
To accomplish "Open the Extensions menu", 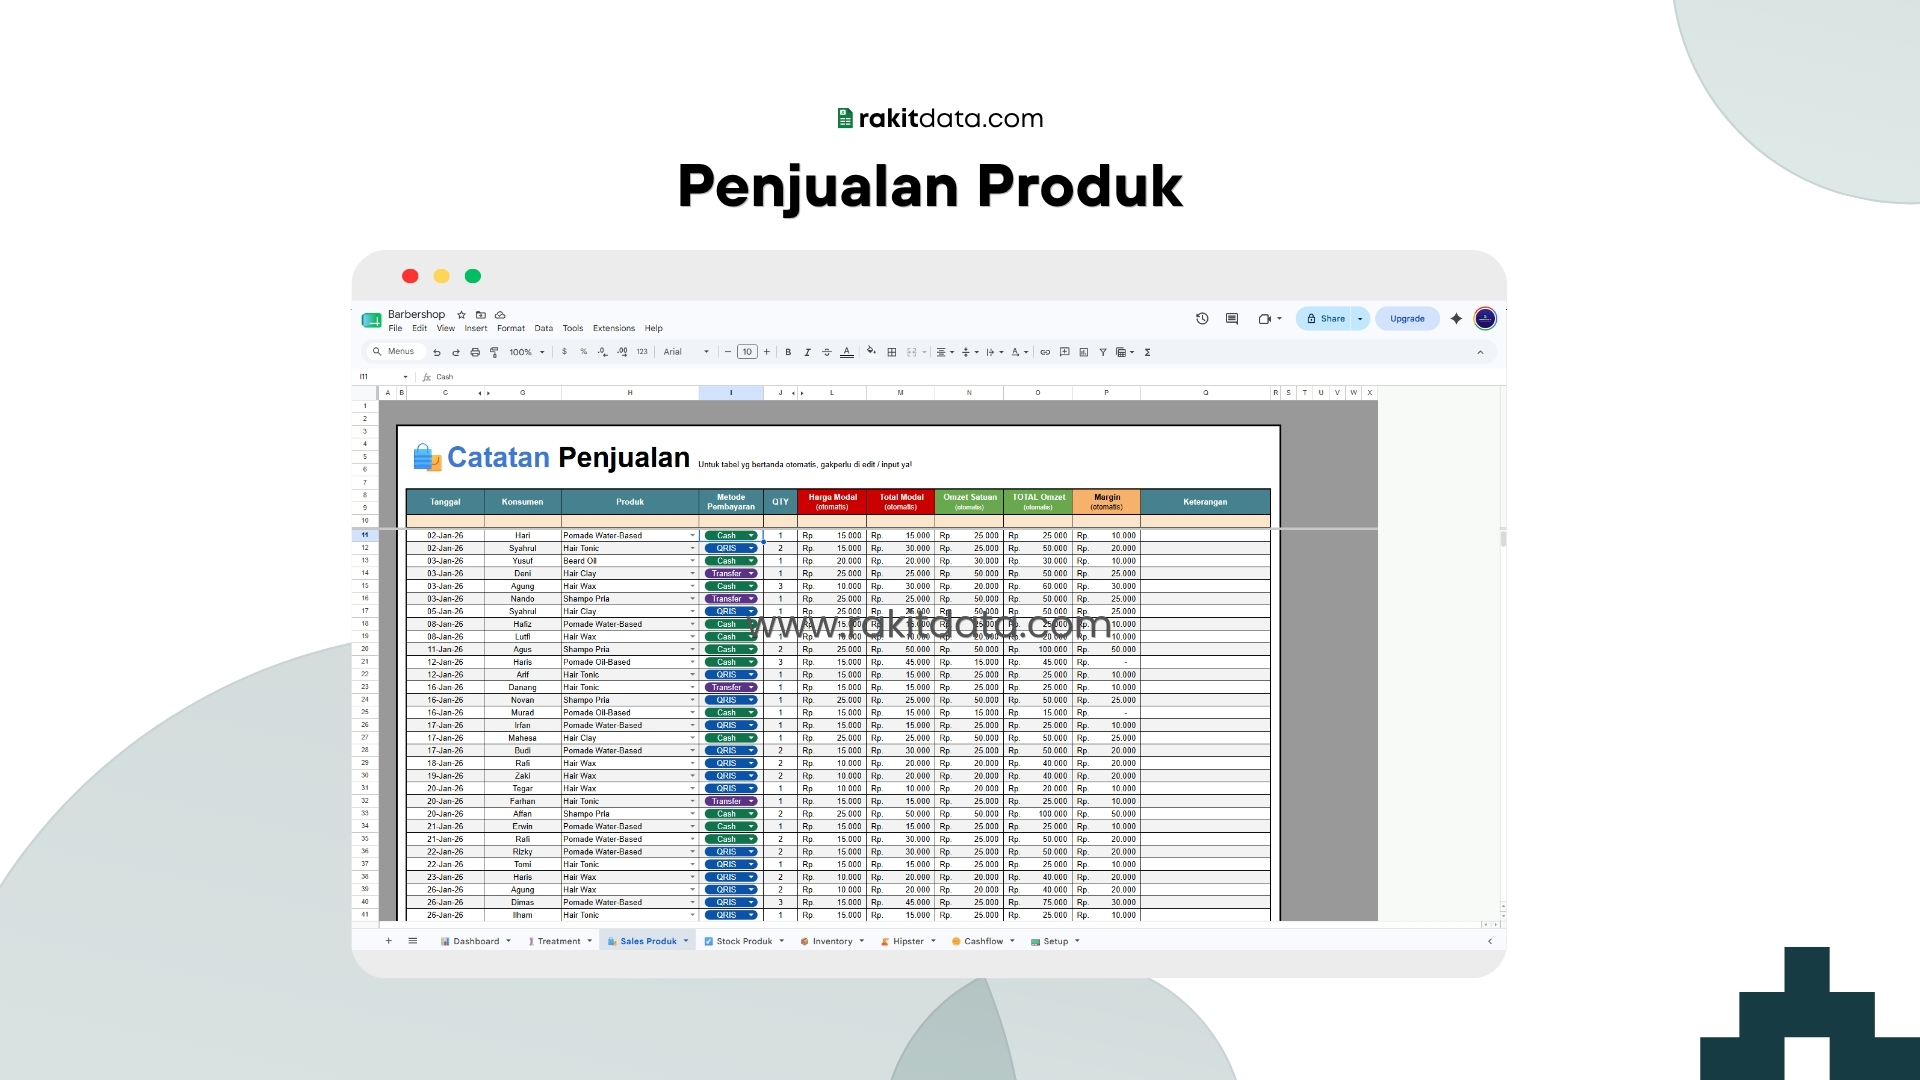I will pos(614,328).
